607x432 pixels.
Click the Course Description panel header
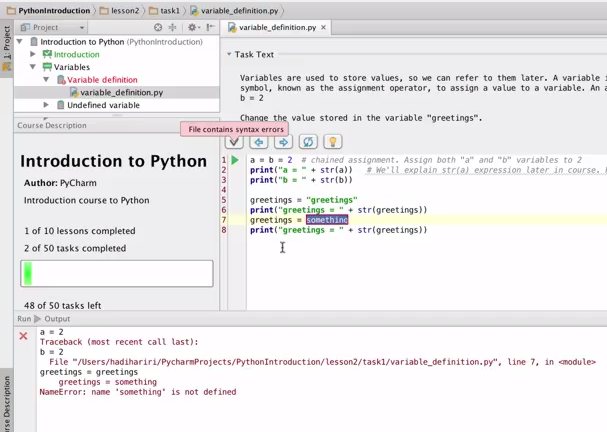117,125
